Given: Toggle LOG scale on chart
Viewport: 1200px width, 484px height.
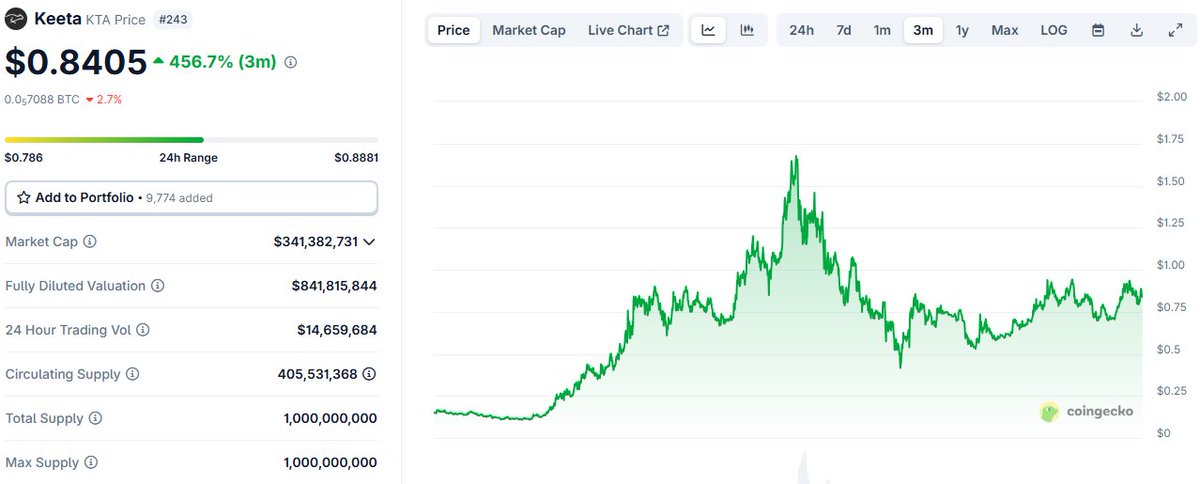Looking at the screenshot, I should 1054,30.
